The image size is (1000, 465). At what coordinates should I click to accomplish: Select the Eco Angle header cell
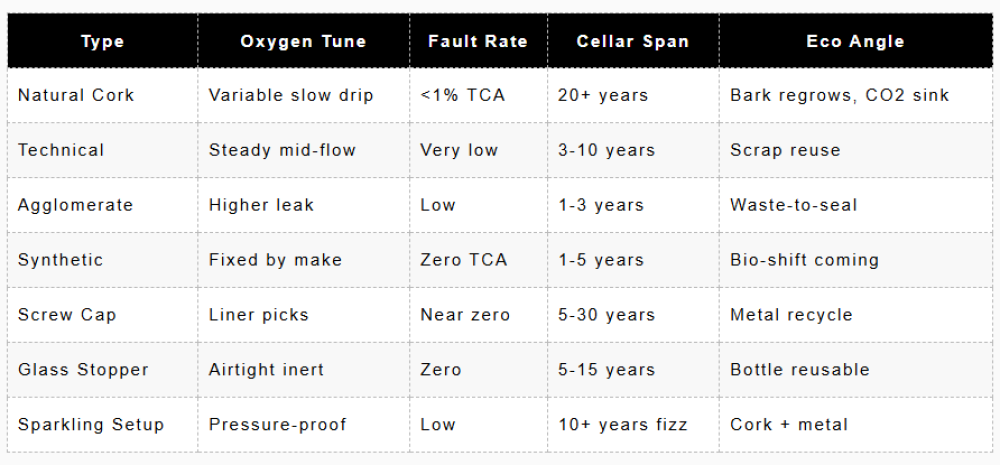855,41
